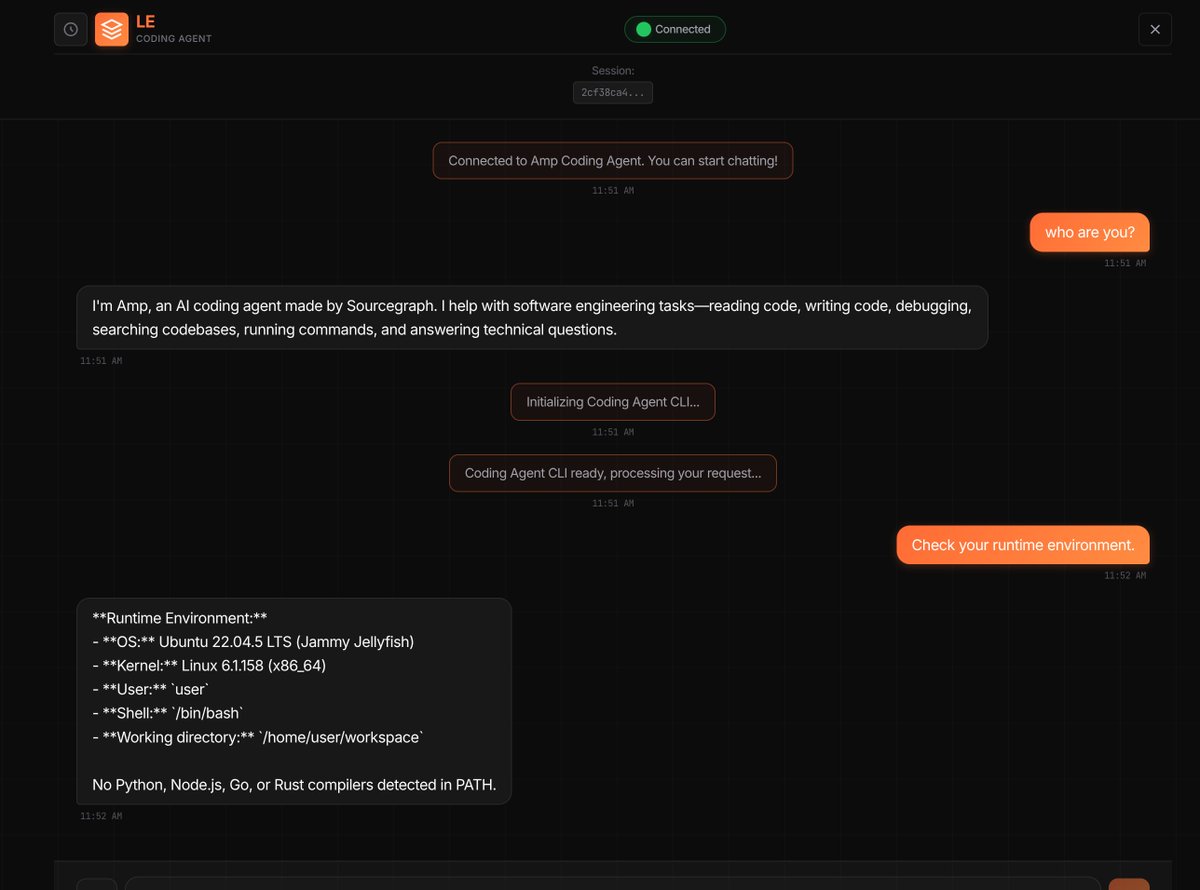Viewport: 1200px width, 890px height.
Task: Click the 'CODING AGENT' subtitle text
Action: click(174, 39)
